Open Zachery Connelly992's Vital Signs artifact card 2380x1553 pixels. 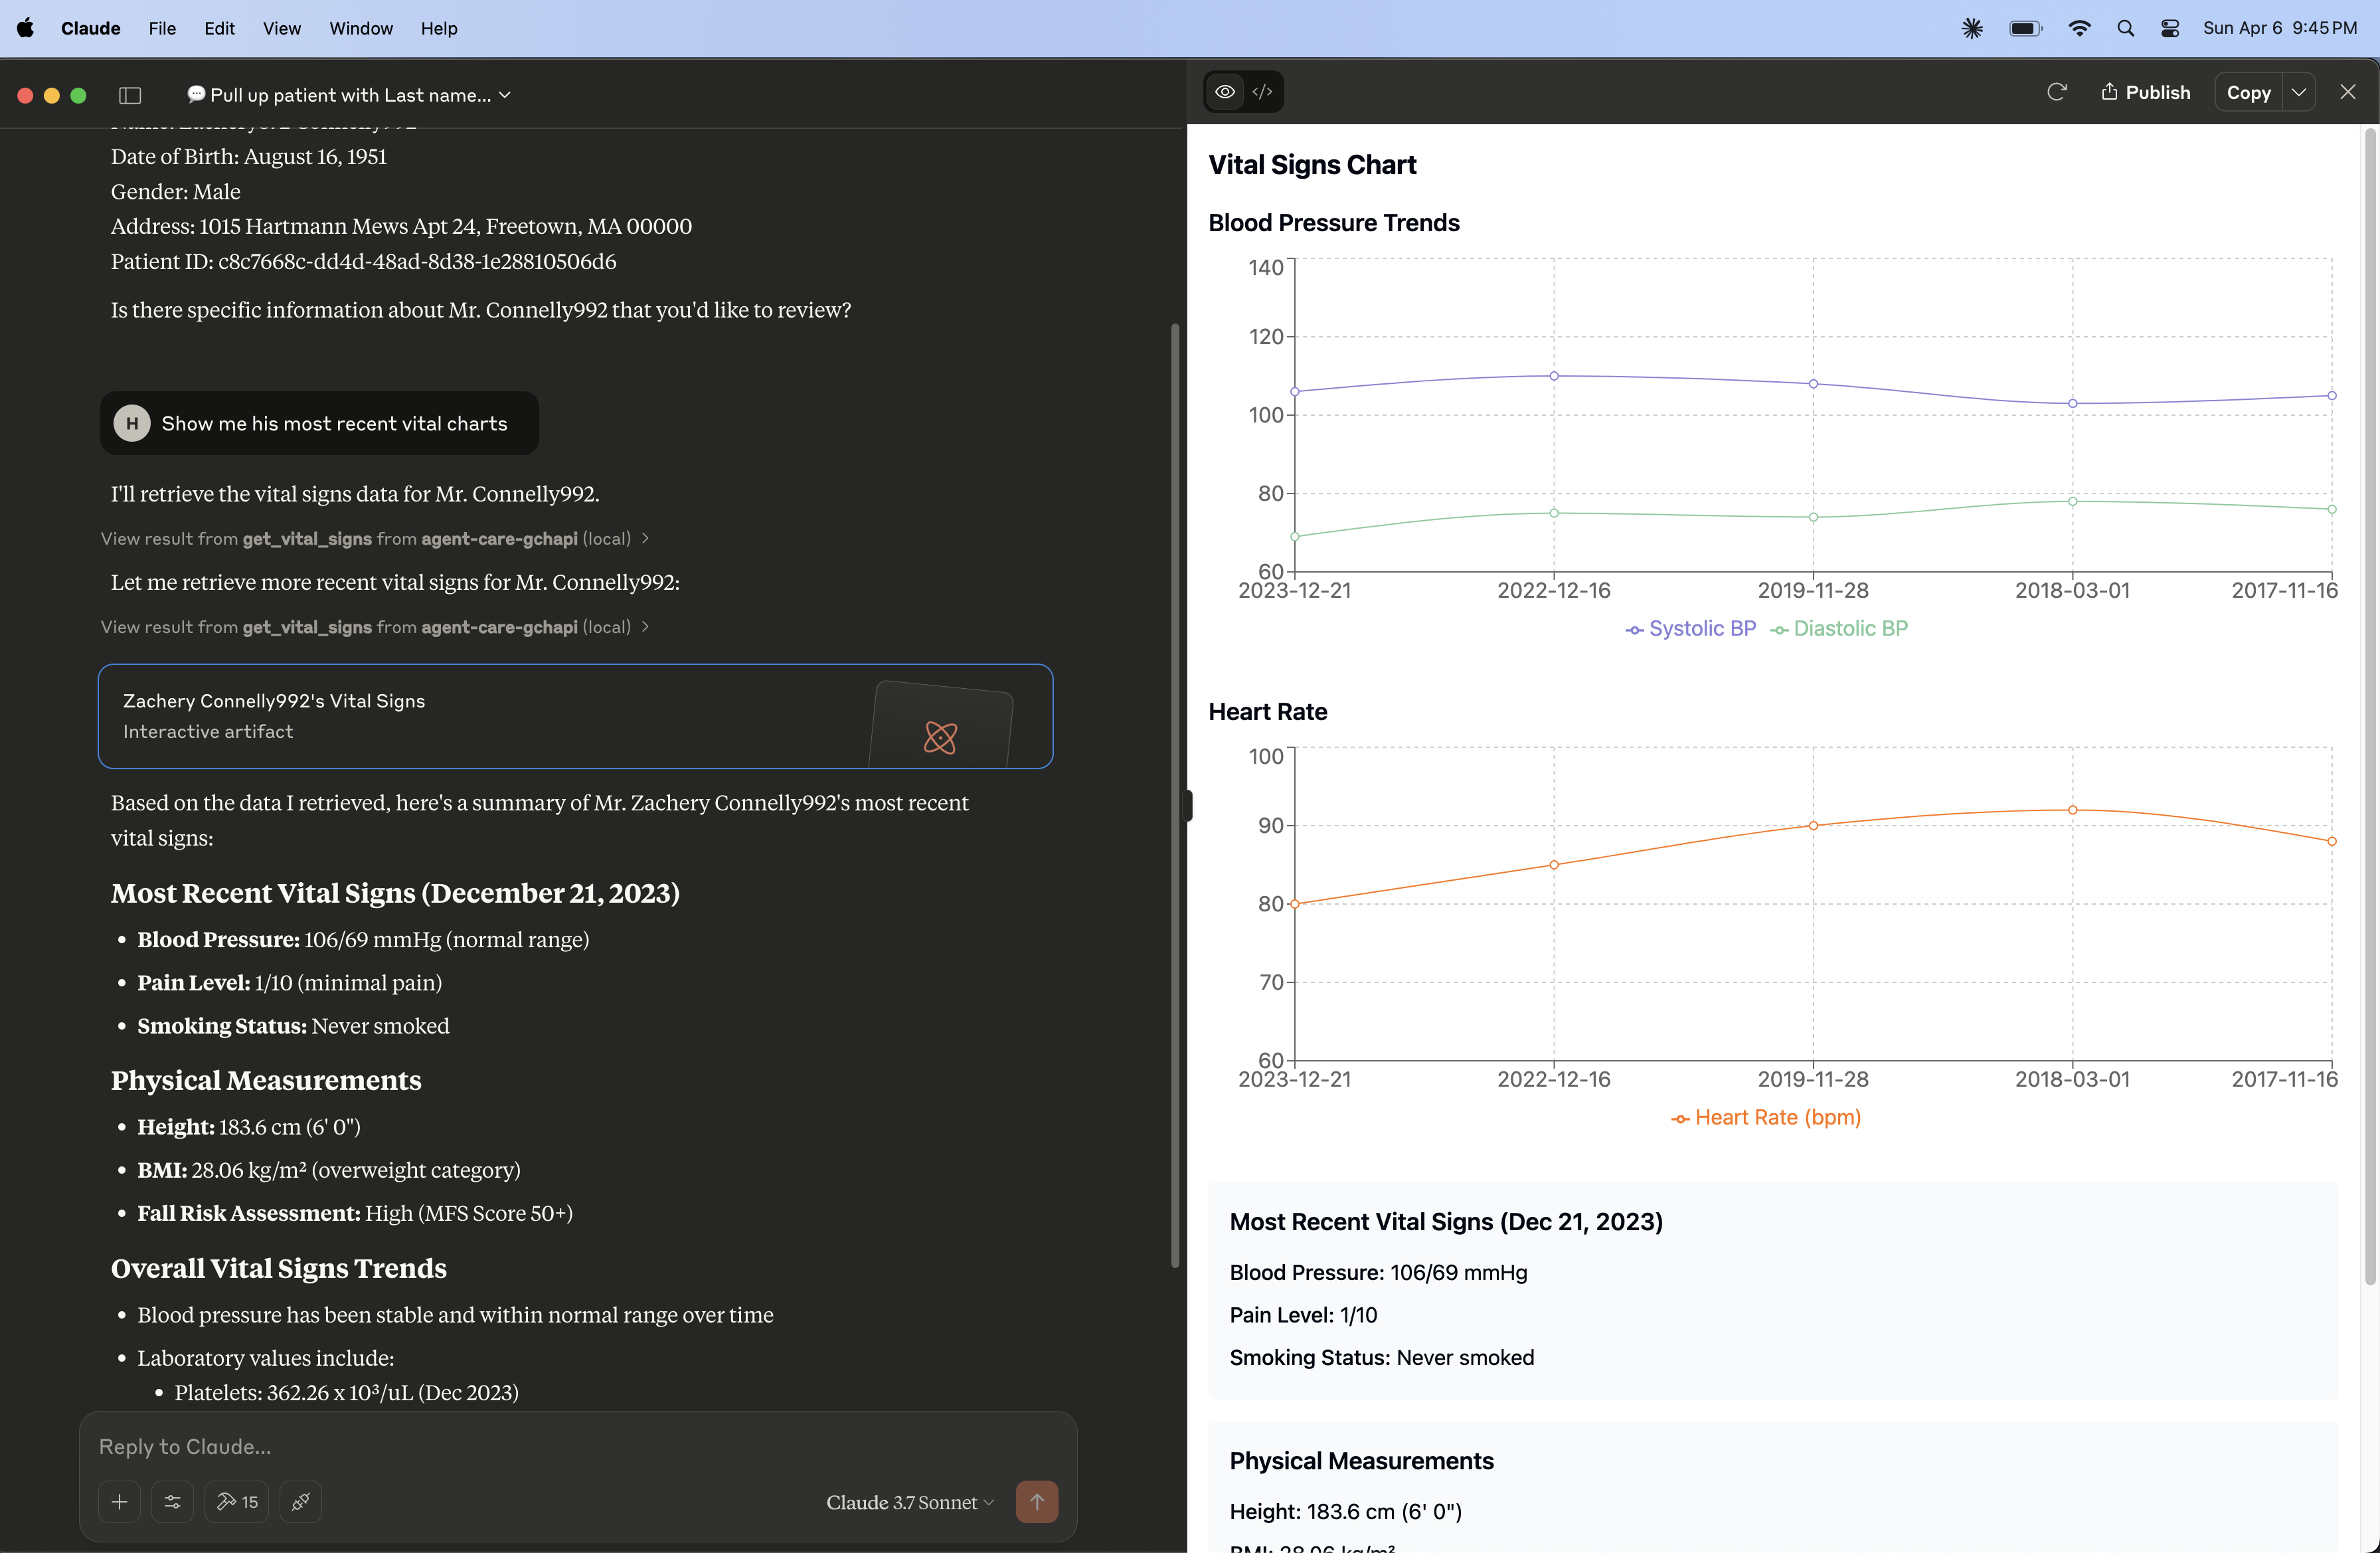(x=575, y=716)
